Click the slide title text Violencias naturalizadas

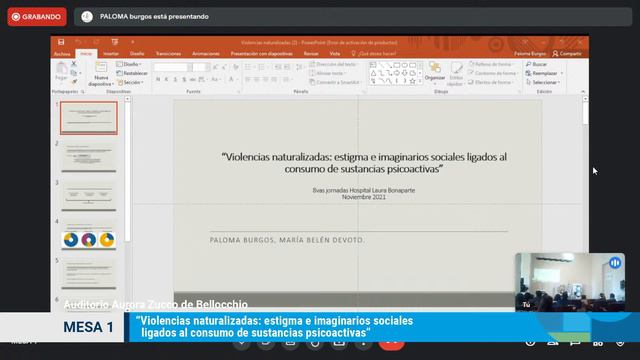364,162
